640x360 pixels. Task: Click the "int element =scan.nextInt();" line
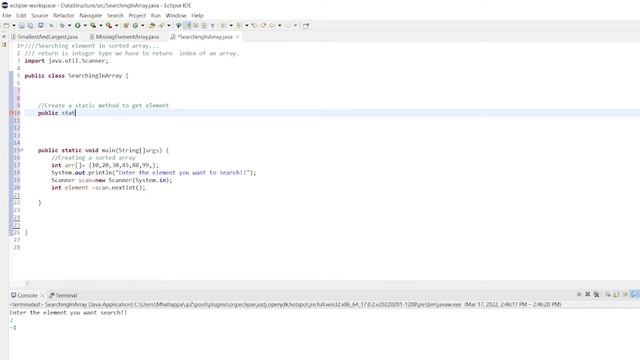(x=98, y=188)
